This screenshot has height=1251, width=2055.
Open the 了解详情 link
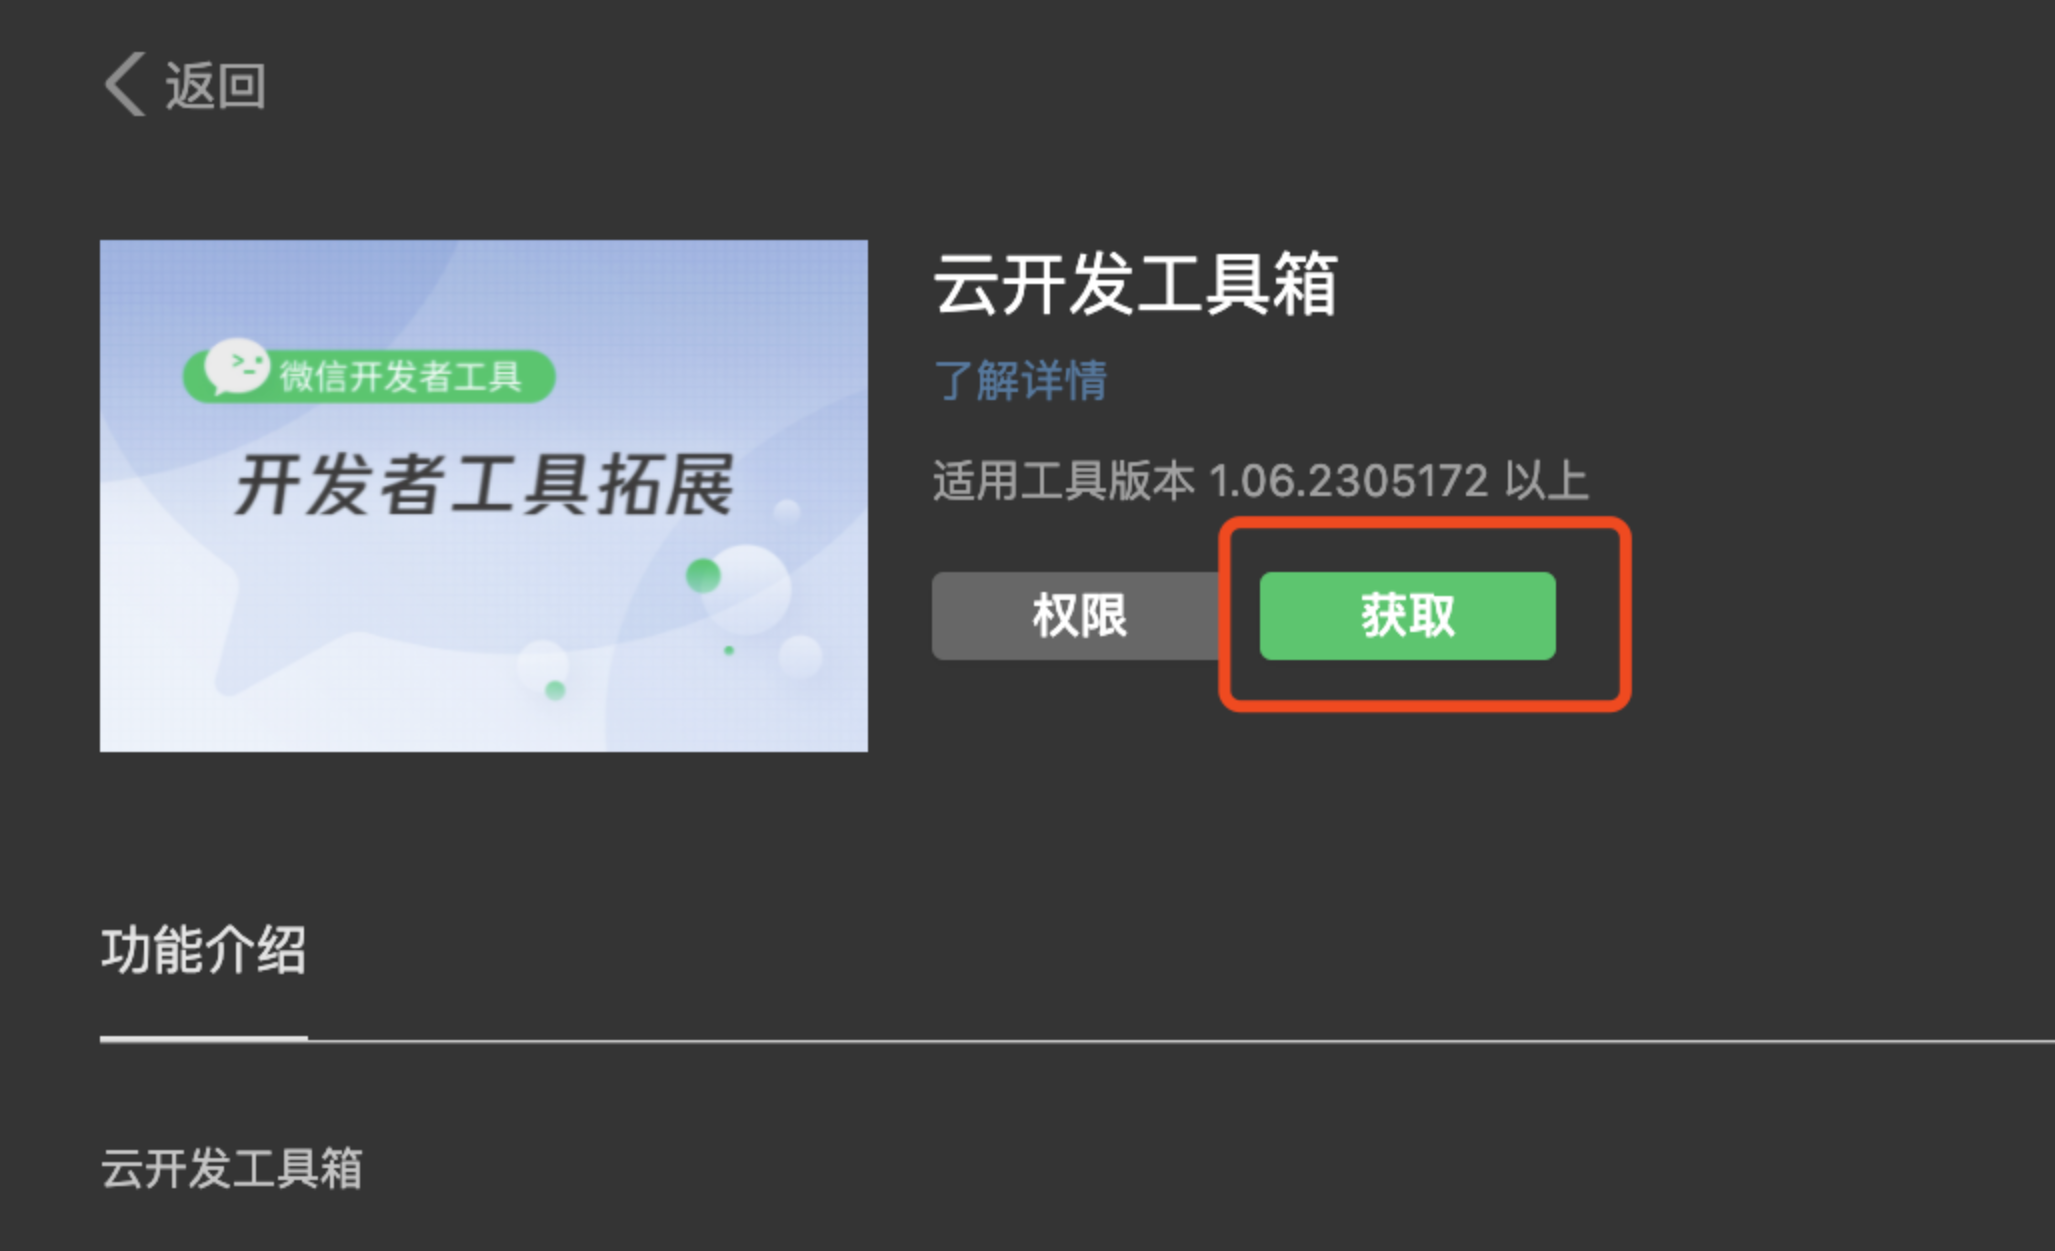click(1020, 380)
